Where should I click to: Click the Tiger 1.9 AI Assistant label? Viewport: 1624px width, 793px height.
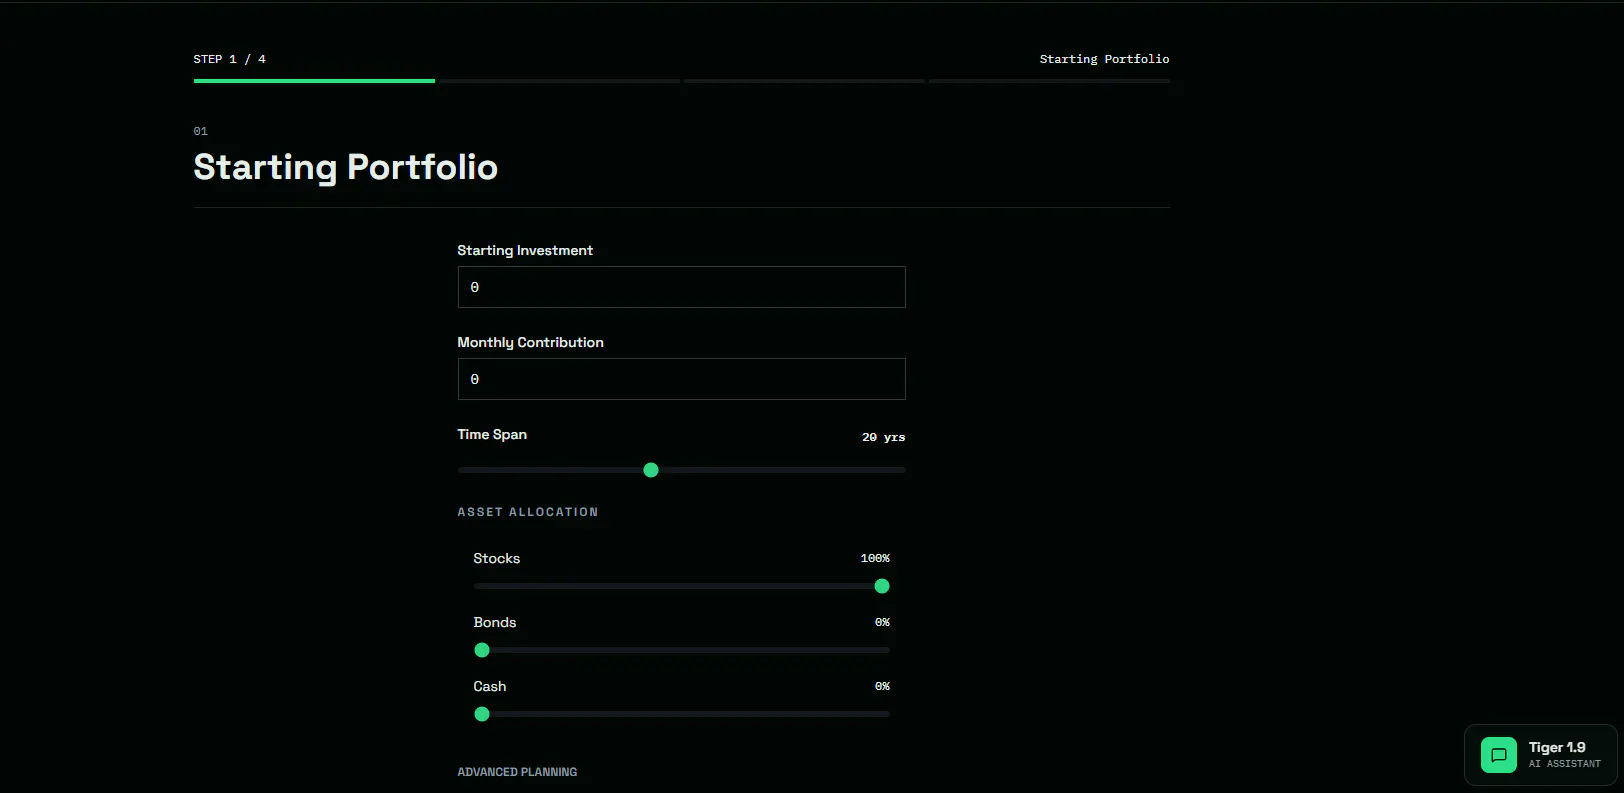tap(1564, 755)
